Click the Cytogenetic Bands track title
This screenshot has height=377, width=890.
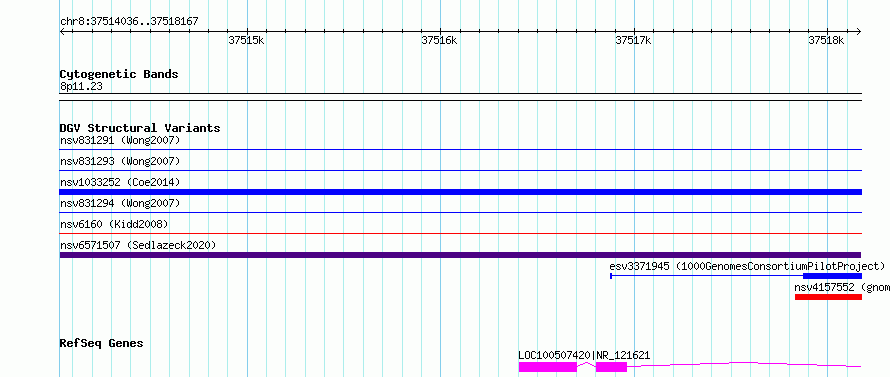pos(119,74)
